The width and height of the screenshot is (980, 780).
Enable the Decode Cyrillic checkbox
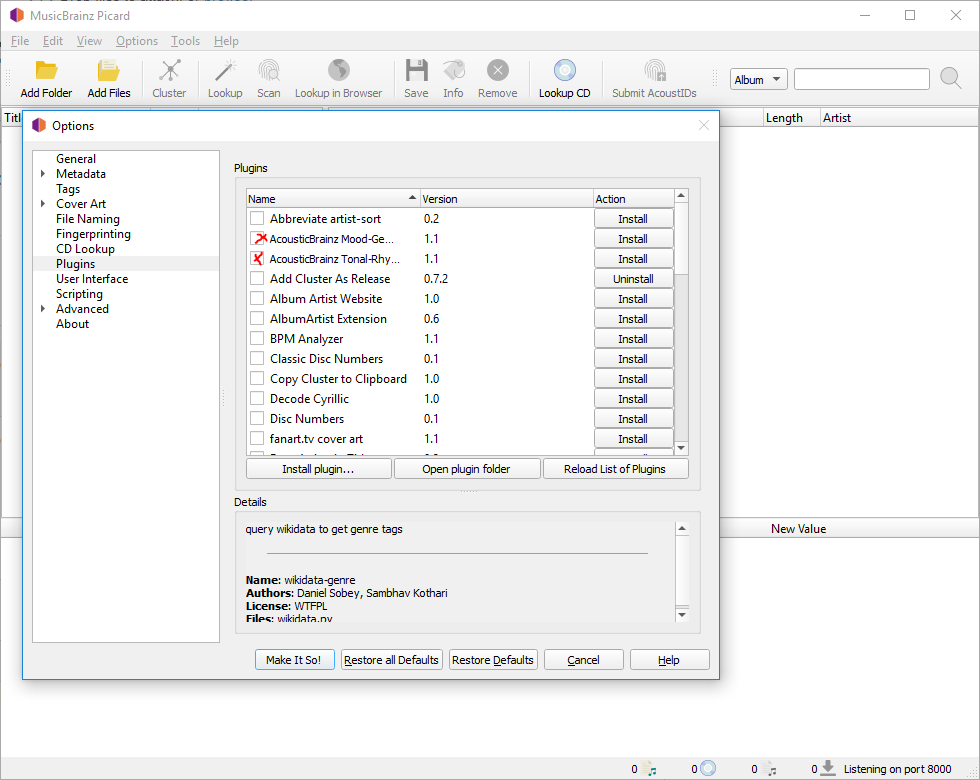coord(257,399)
